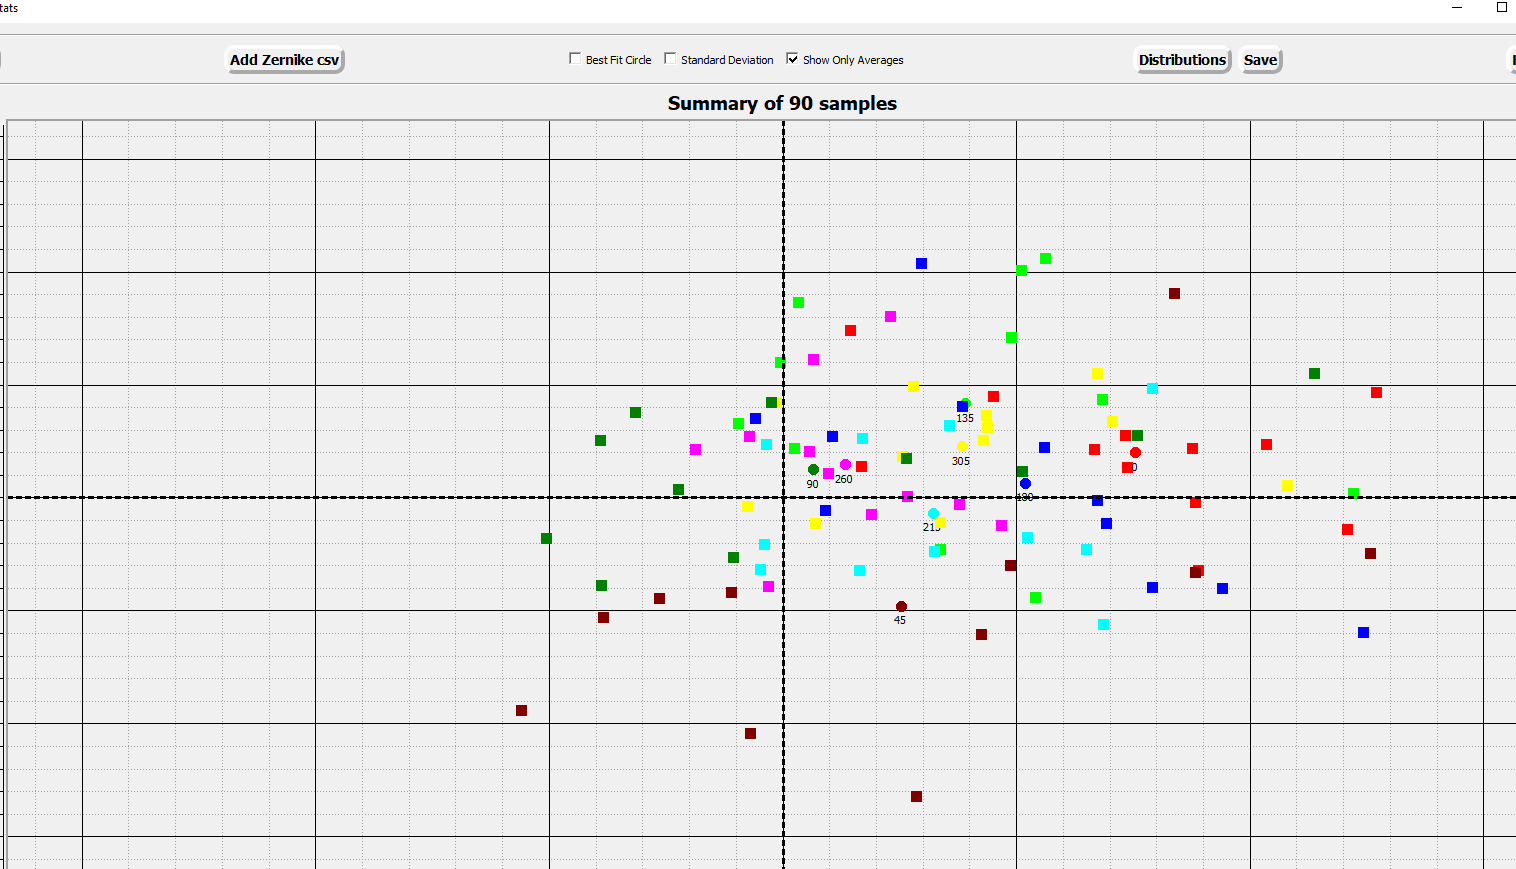1516x869 pixels.
Task: Enable the Best Fit Circle option
Action: pos(576,58)
